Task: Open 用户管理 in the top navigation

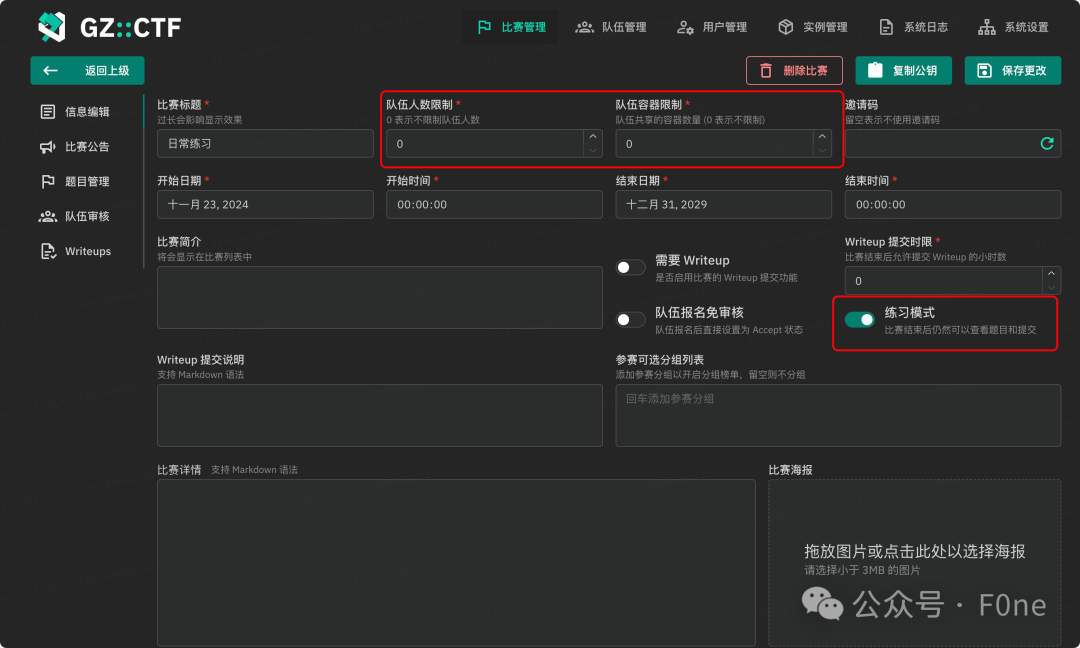Action: (x=712, y=28)
